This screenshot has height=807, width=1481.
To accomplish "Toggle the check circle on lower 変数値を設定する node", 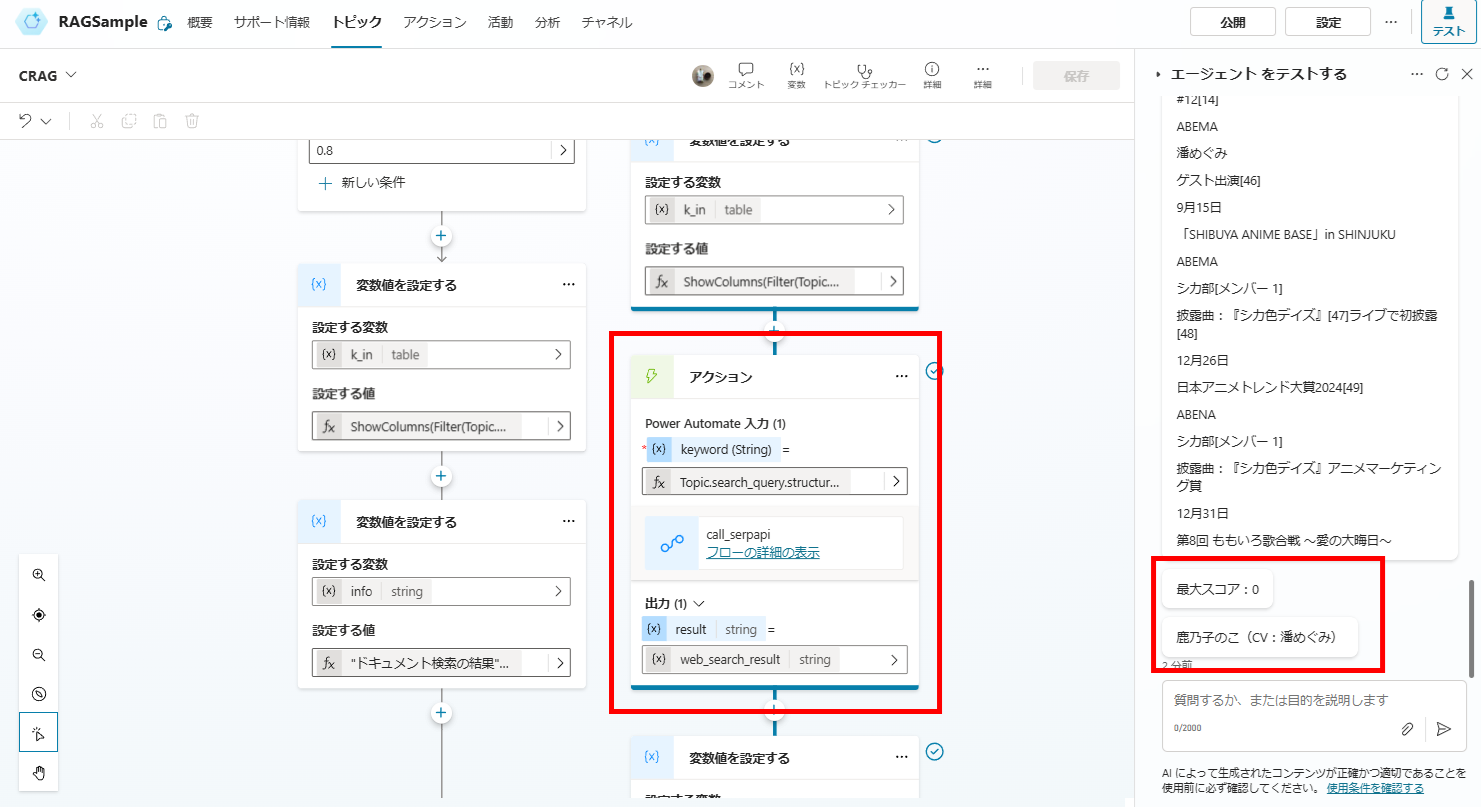I will [934, 753].
